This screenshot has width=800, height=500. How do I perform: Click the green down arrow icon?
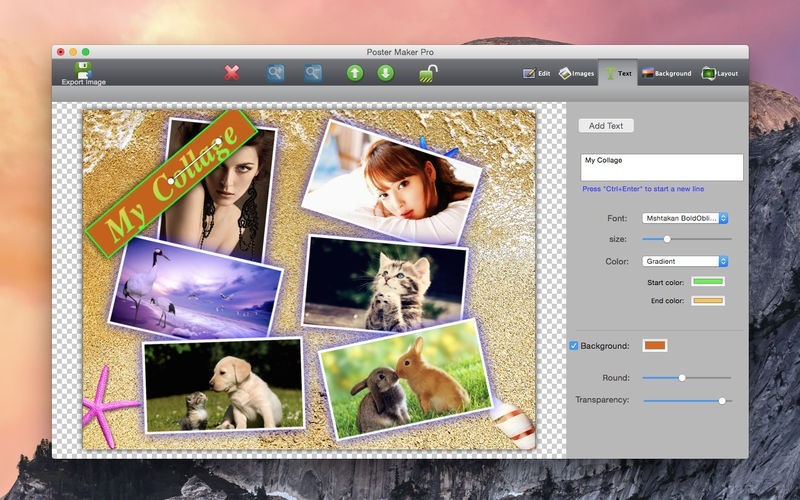[385, 72]
